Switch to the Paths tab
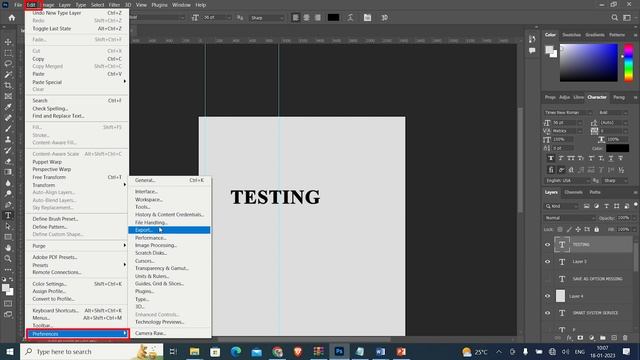 coord(595,192)
